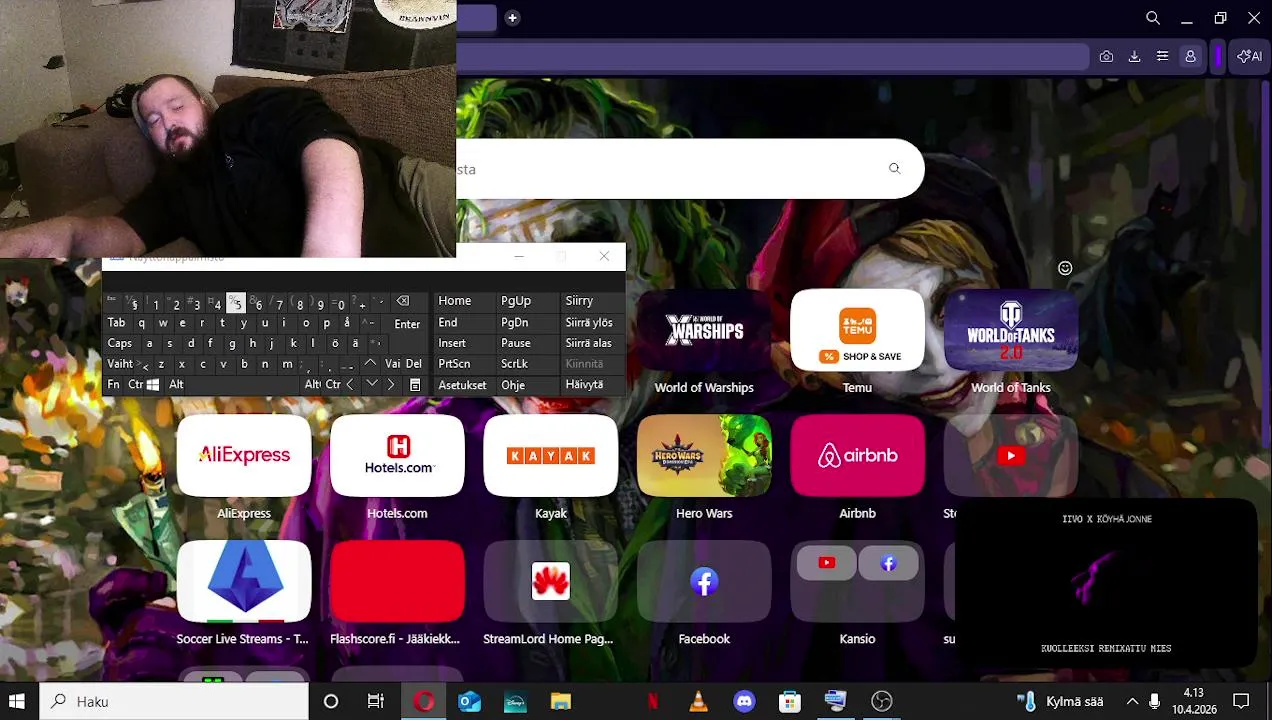Click the Haku taskbar search box
The width and height of the screenshot is (1272, 720).
click(x=174, y=701)
